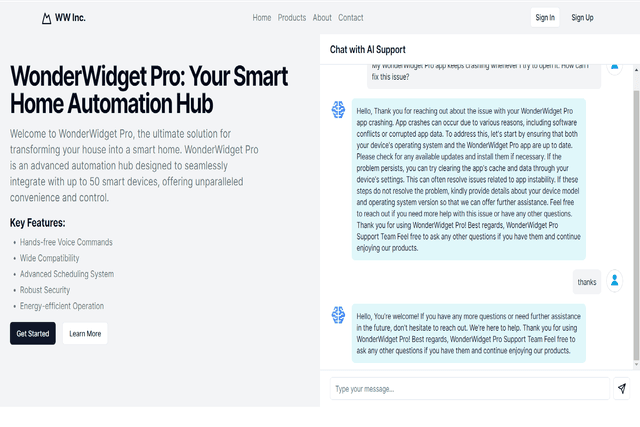Click the WW Inc. brand name text

tap(70, 18)
